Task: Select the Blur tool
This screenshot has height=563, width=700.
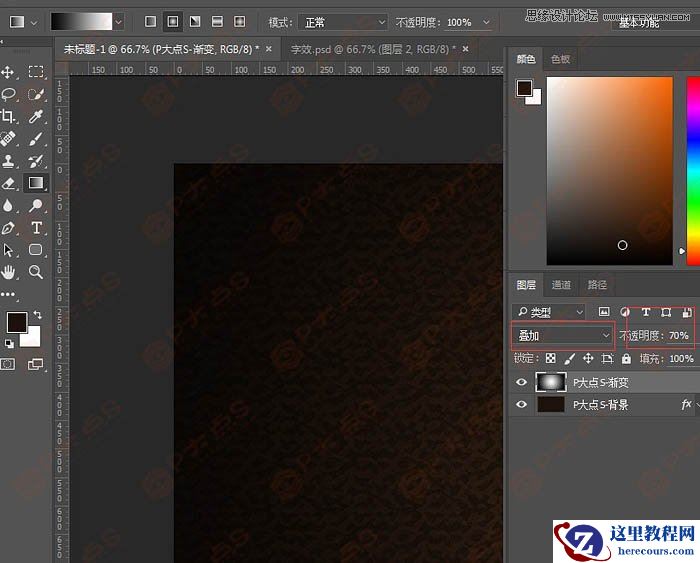Action: (8, 205)
